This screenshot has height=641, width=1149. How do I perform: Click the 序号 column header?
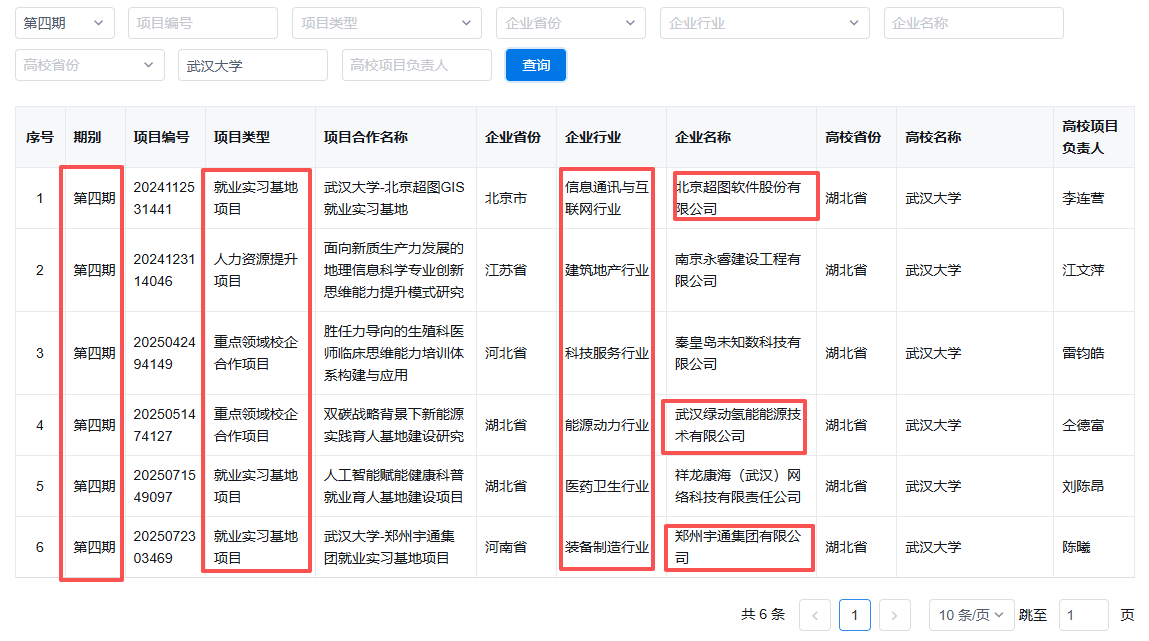(40, 137)
